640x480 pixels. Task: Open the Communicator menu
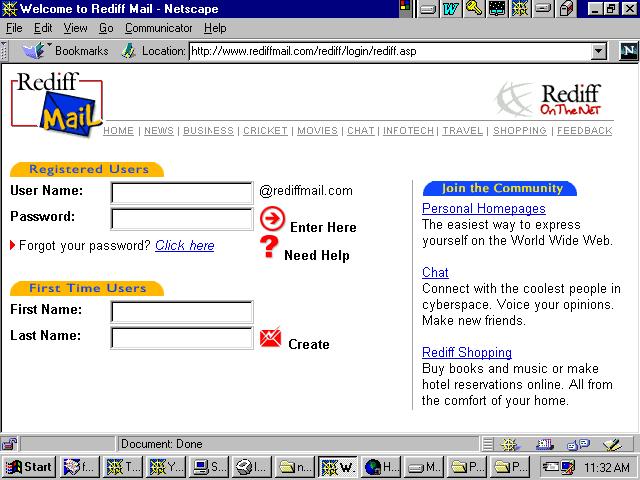158,28
